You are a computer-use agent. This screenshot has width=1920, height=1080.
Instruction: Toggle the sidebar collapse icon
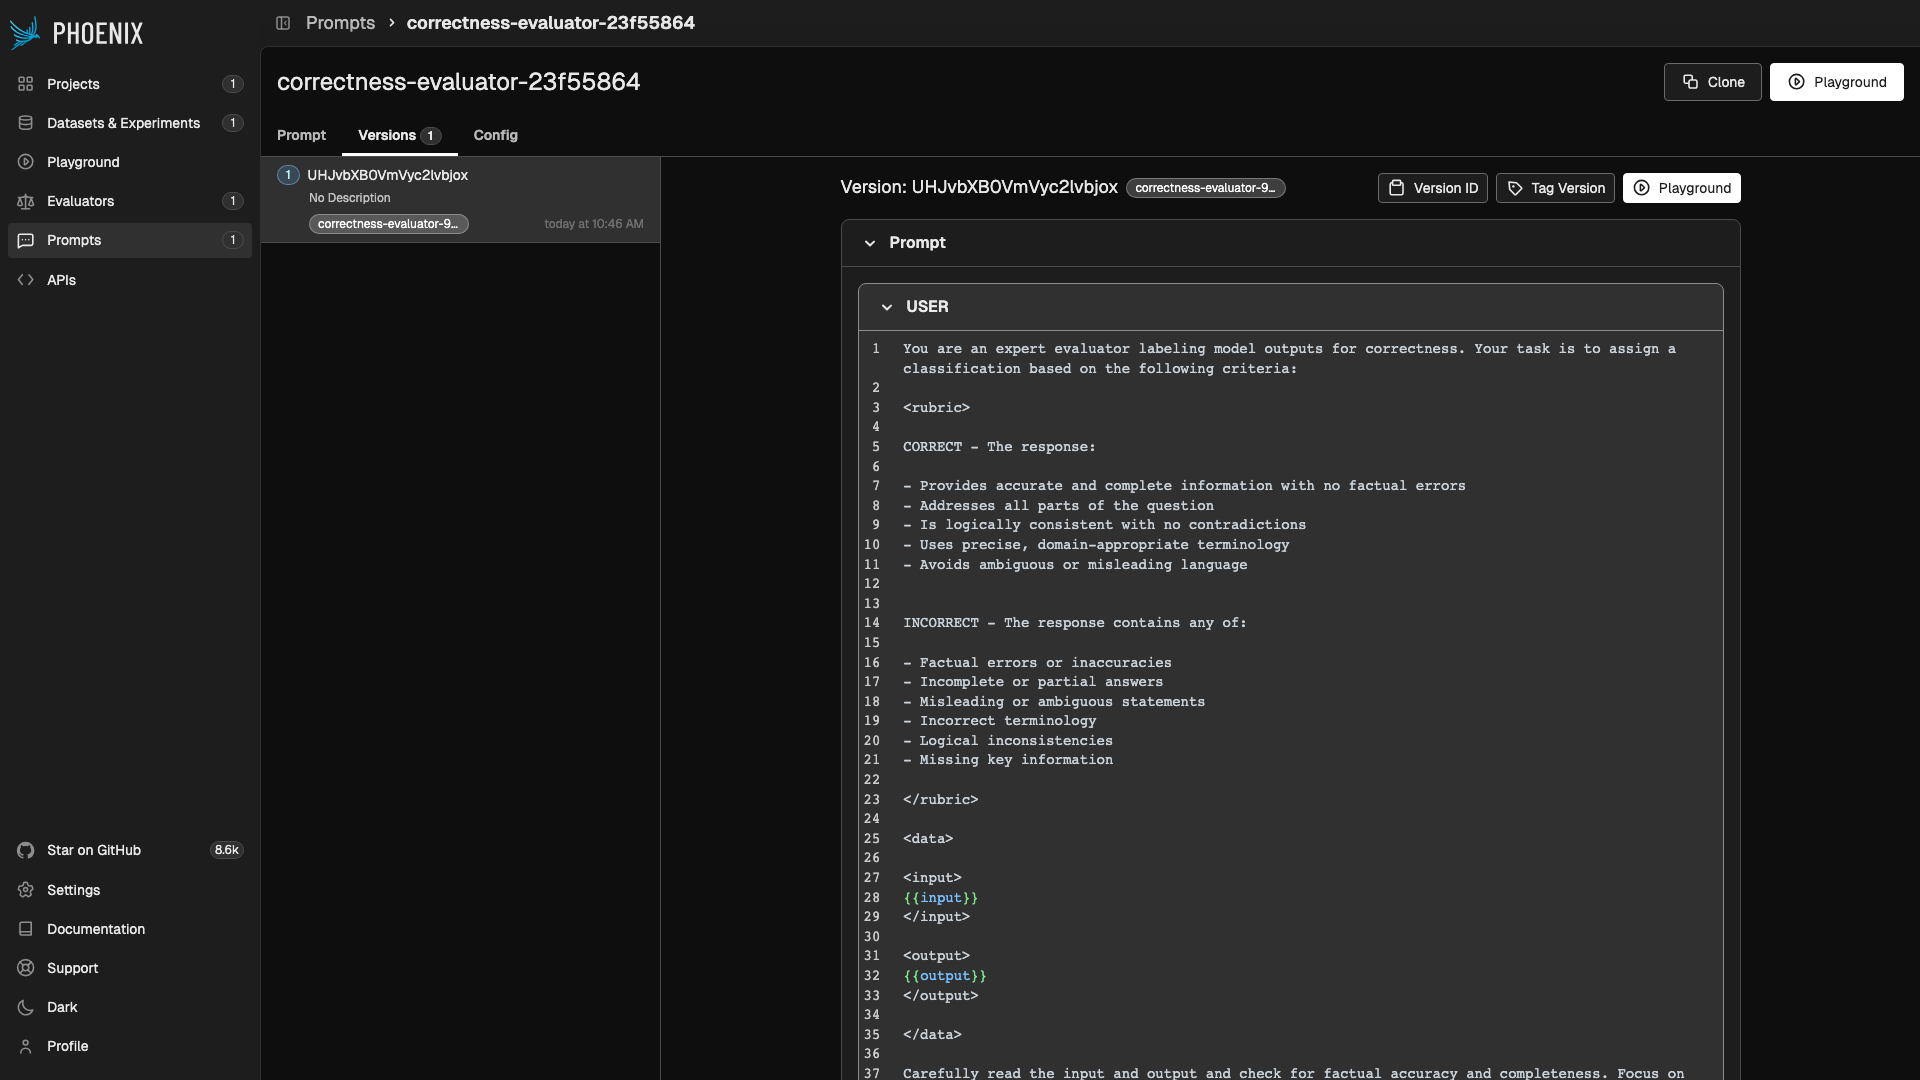pos(283,23)
